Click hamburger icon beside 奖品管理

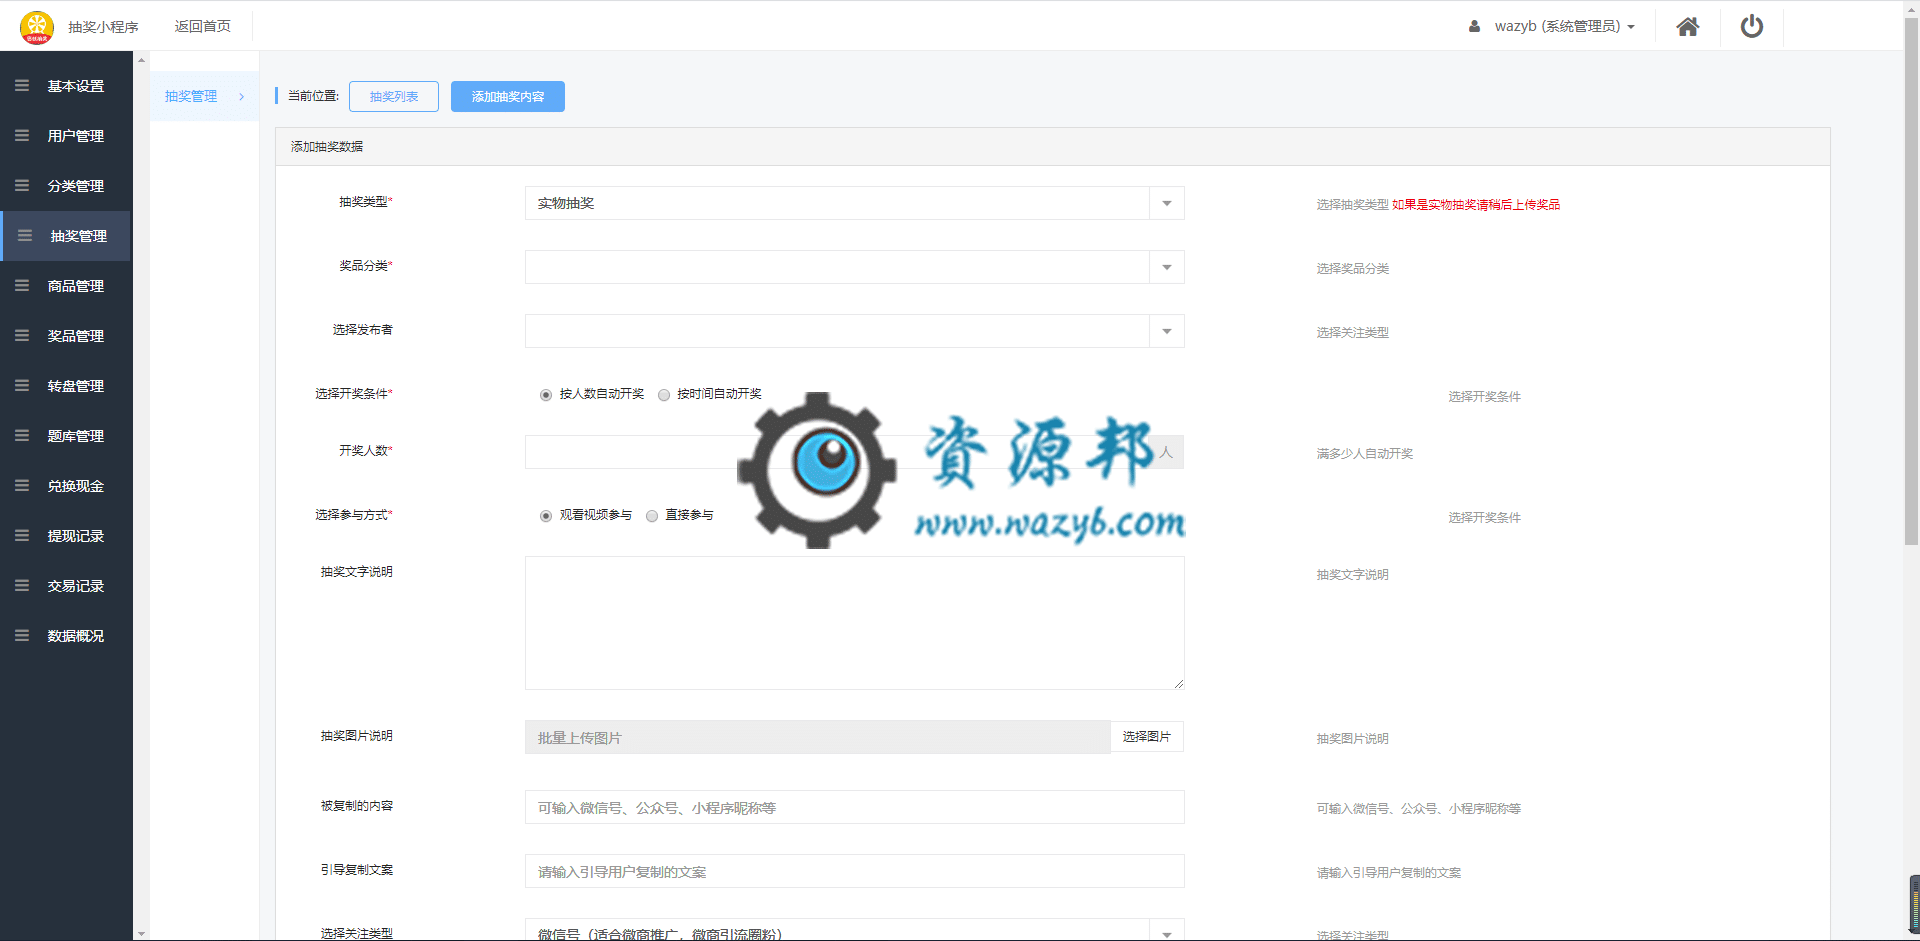tap(22, 336)
